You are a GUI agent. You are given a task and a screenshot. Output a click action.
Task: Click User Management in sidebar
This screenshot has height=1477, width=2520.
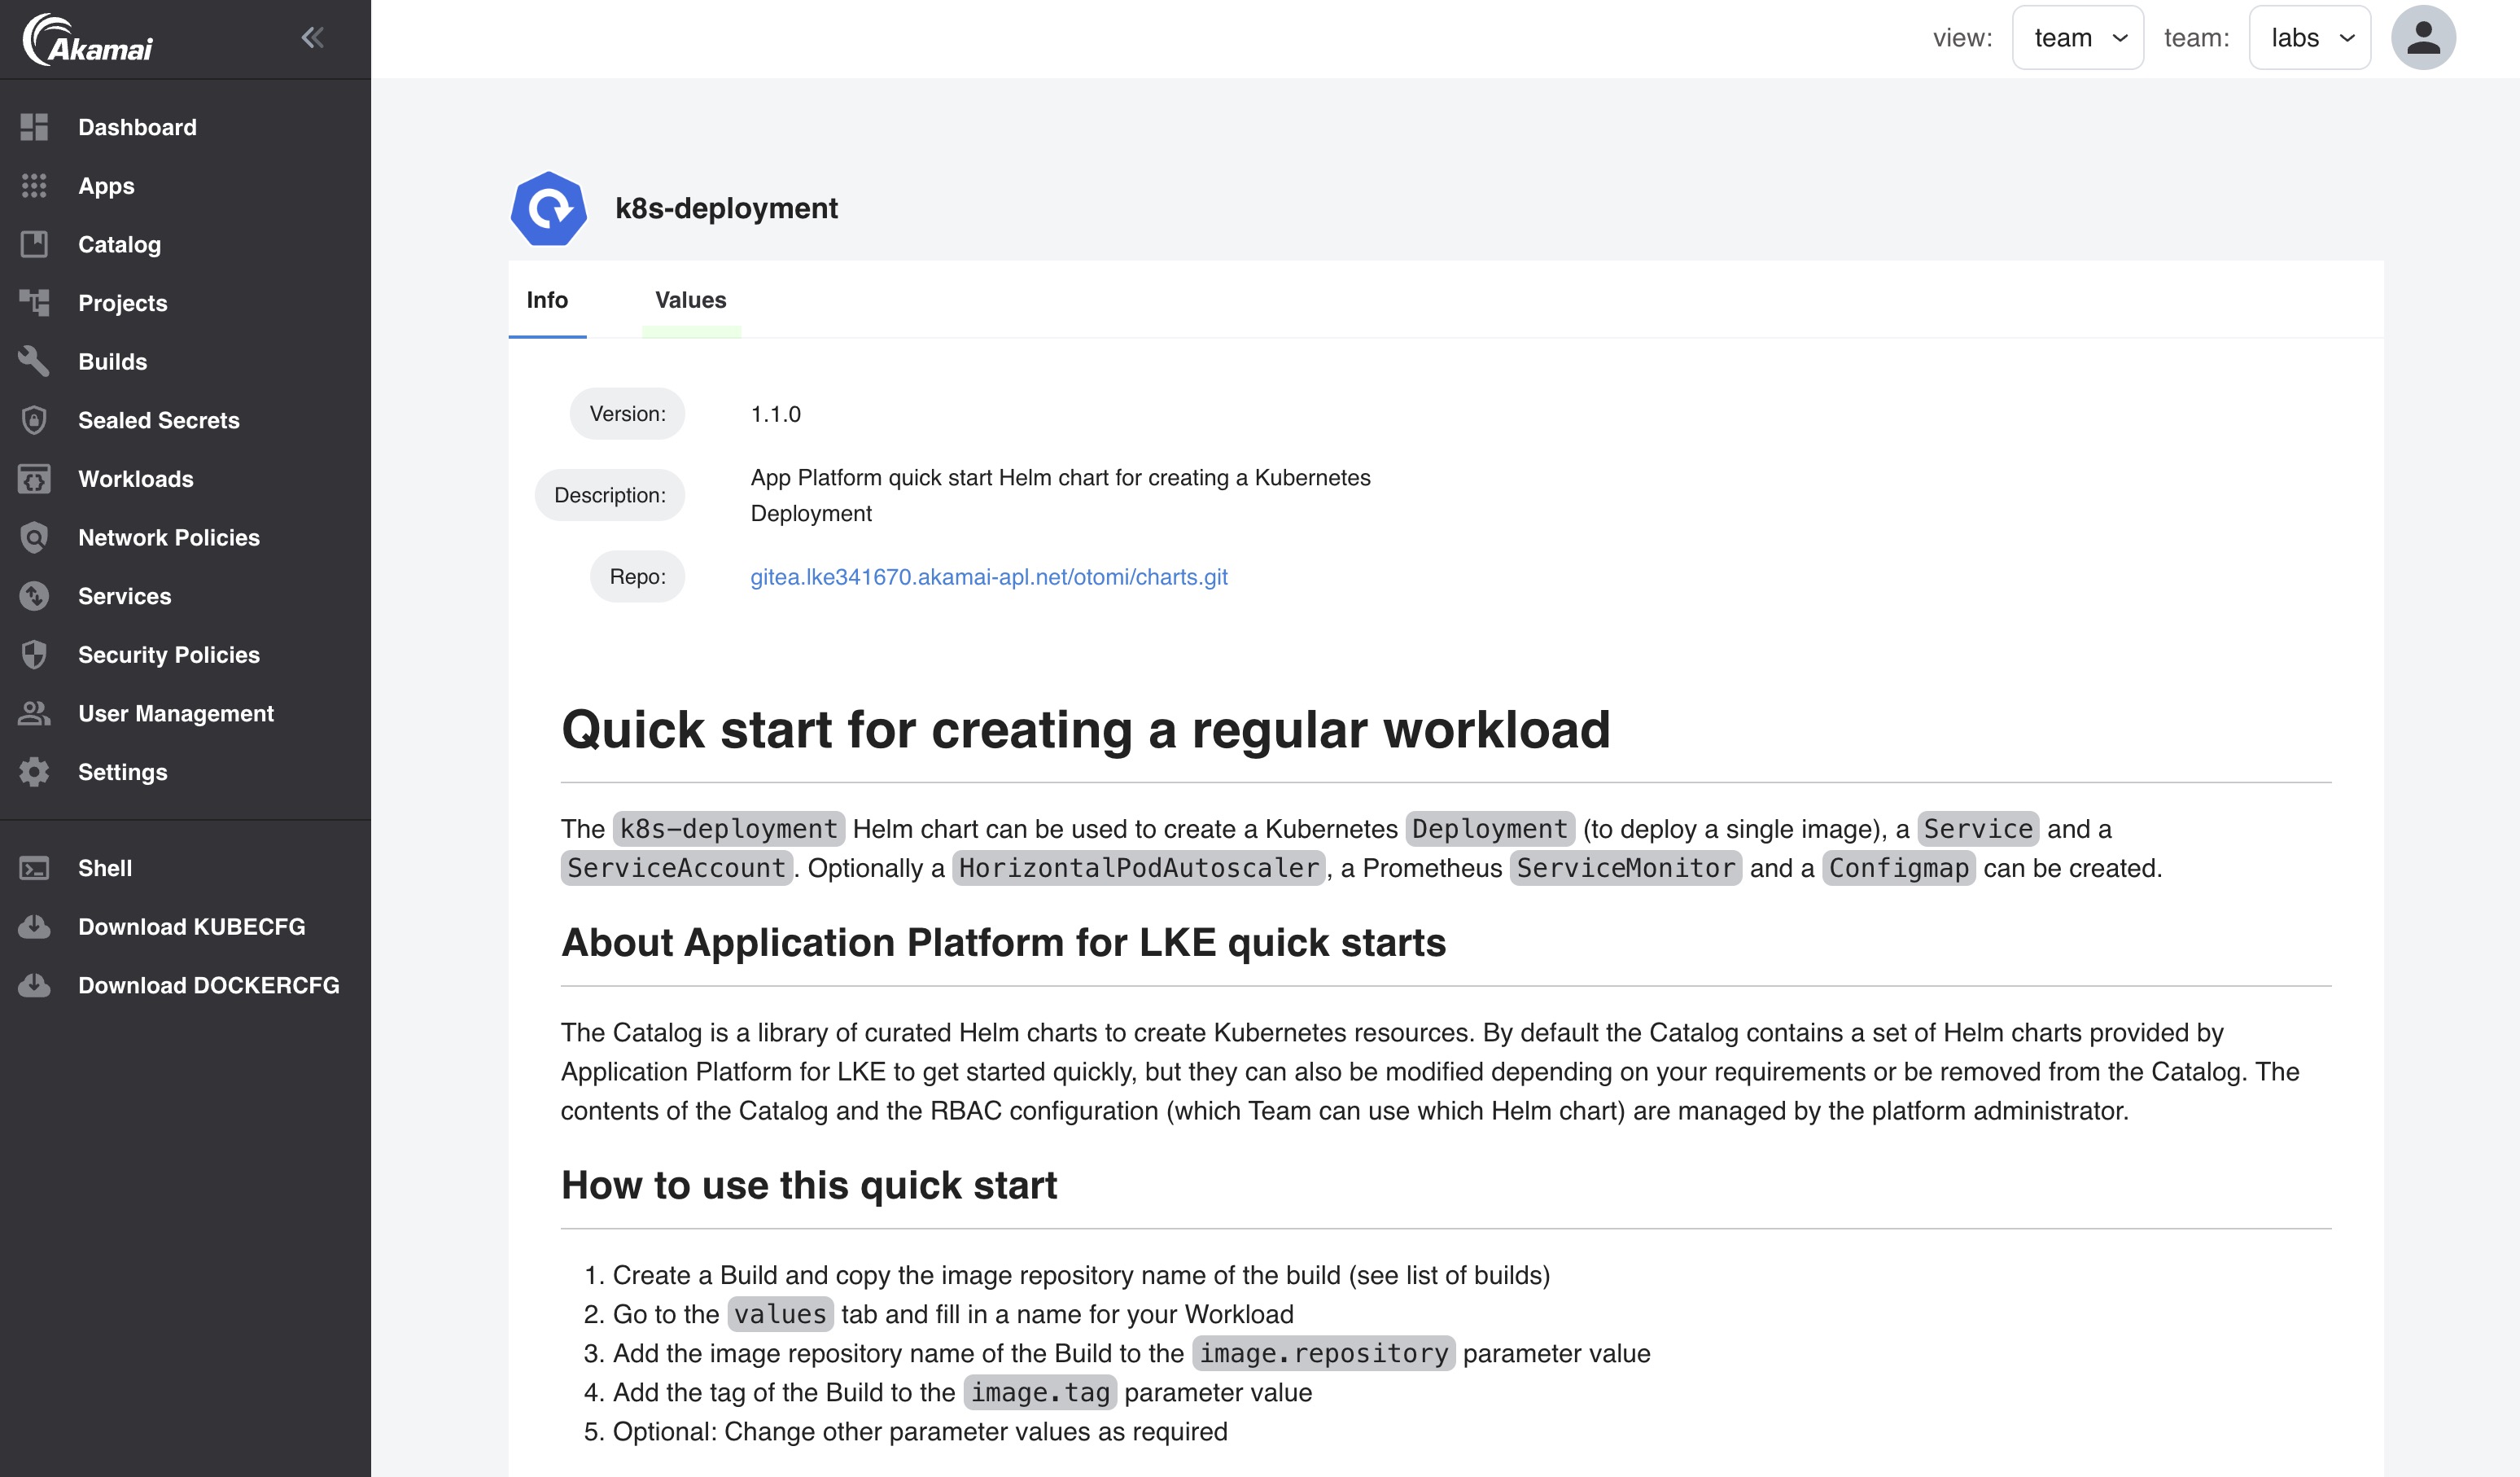pyautogui.click(x=176, y=712)
